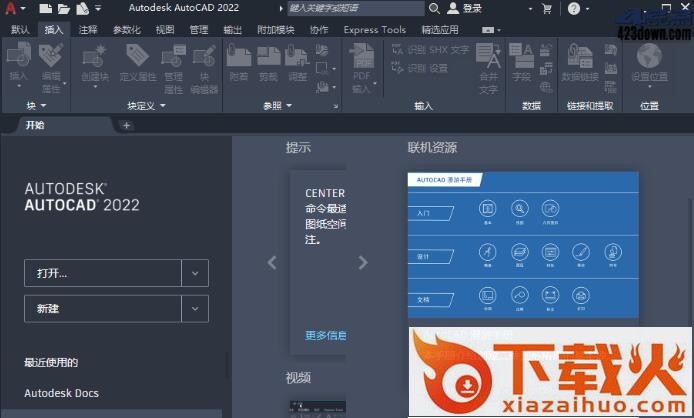
Task: Show the next tip with right arrow
Action: [363, 262]
